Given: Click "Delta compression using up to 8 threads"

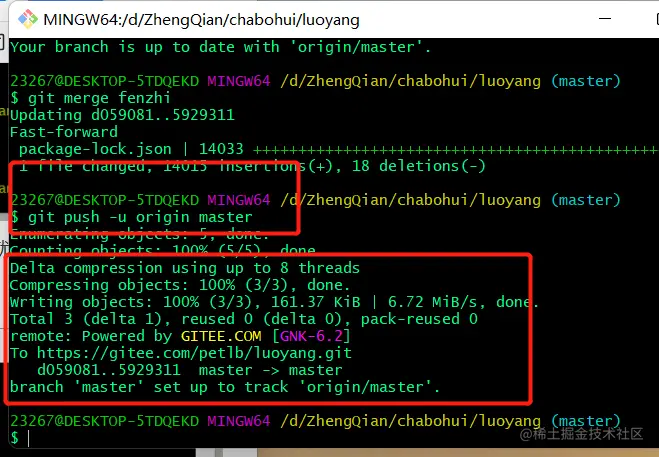Looking at the screenshot, I should [185, 268].
